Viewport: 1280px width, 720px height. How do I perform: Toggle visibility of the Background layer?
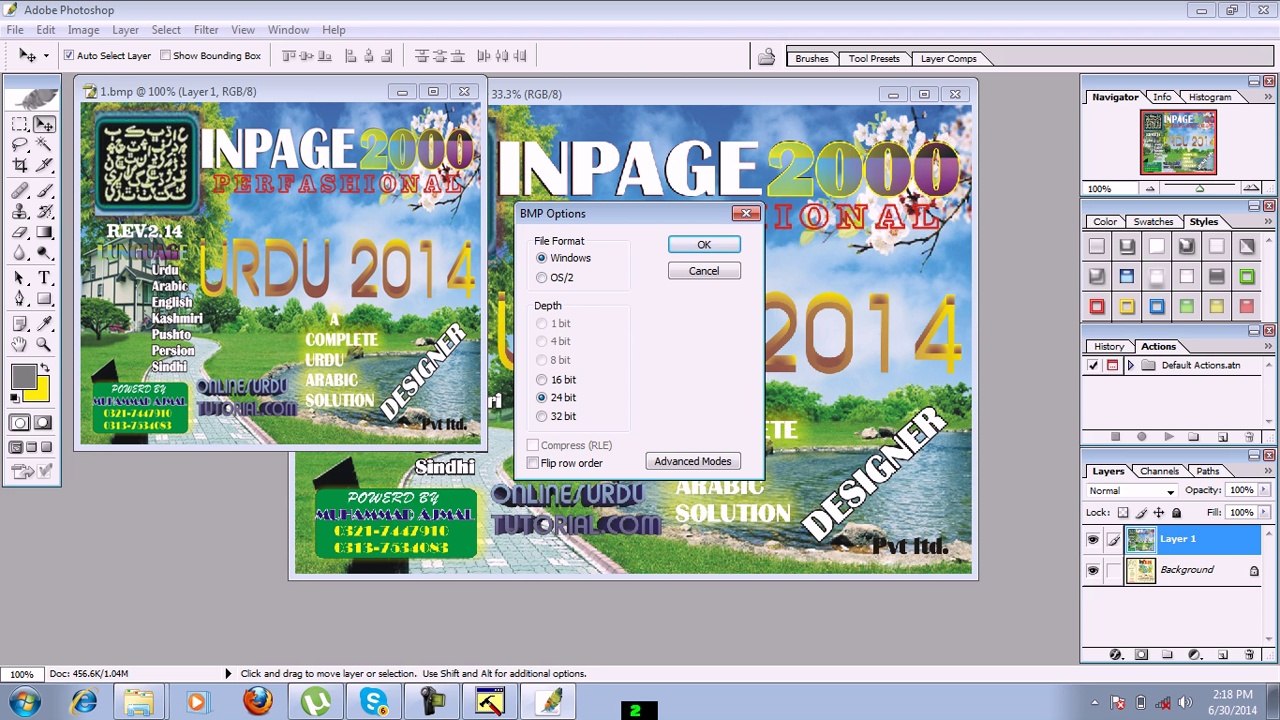(x=1093, y=571)
